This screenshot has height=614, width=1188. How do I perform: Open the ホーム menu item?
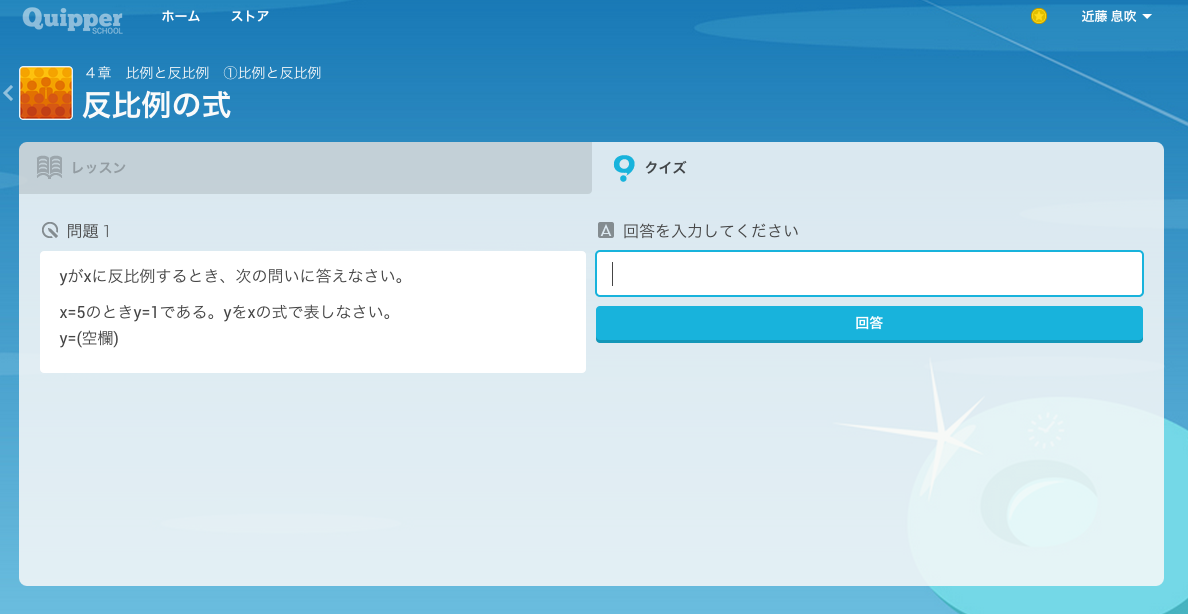pos(181,17)
